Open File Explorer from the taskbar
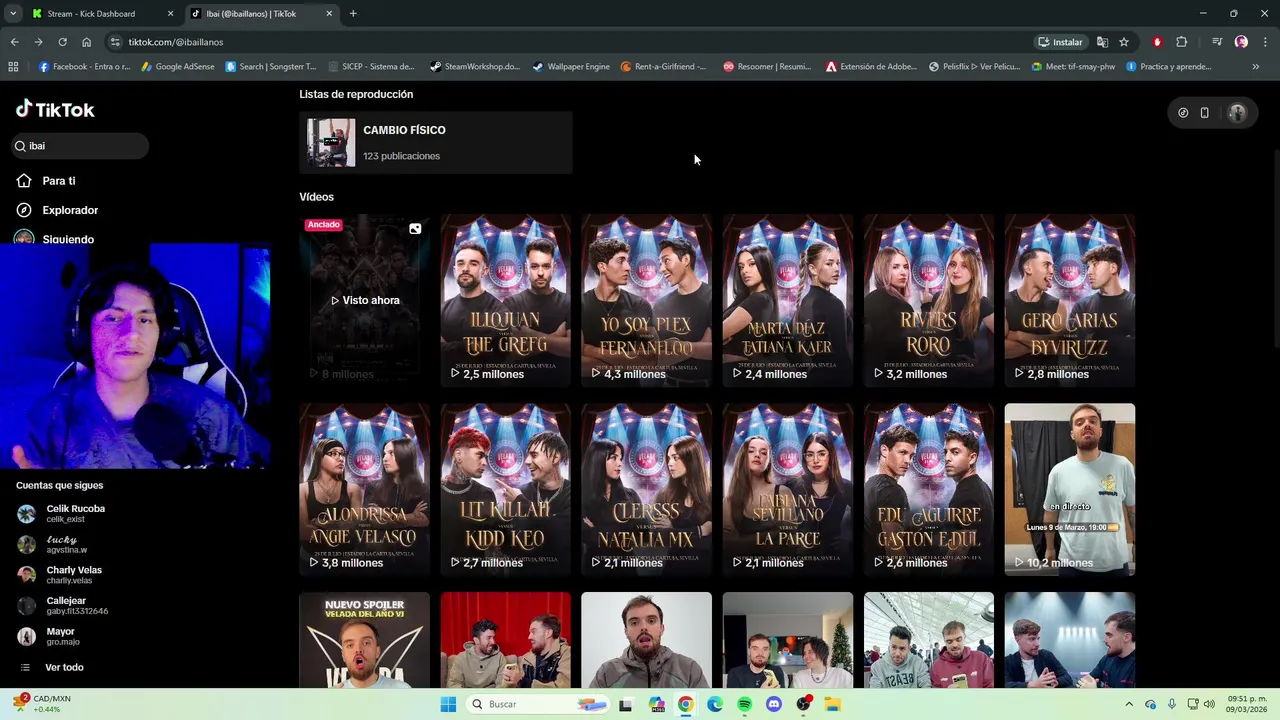The width and height of the screenshot is (1280, 720). 832,704
